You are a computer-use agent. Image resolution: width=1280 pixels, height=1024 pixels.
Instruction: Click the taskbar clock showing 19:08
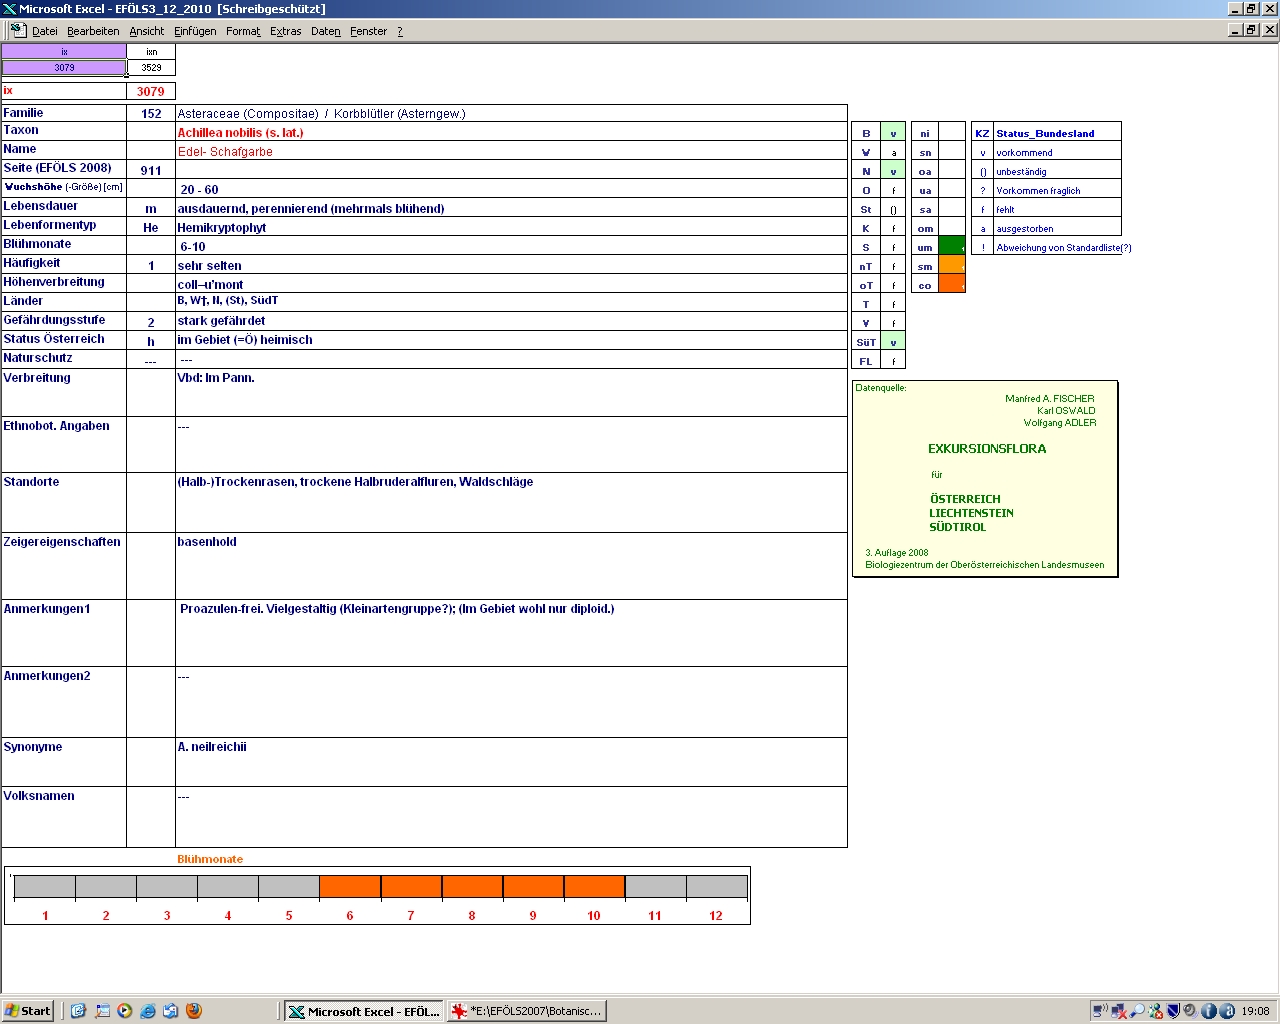pos(1255,1011)
